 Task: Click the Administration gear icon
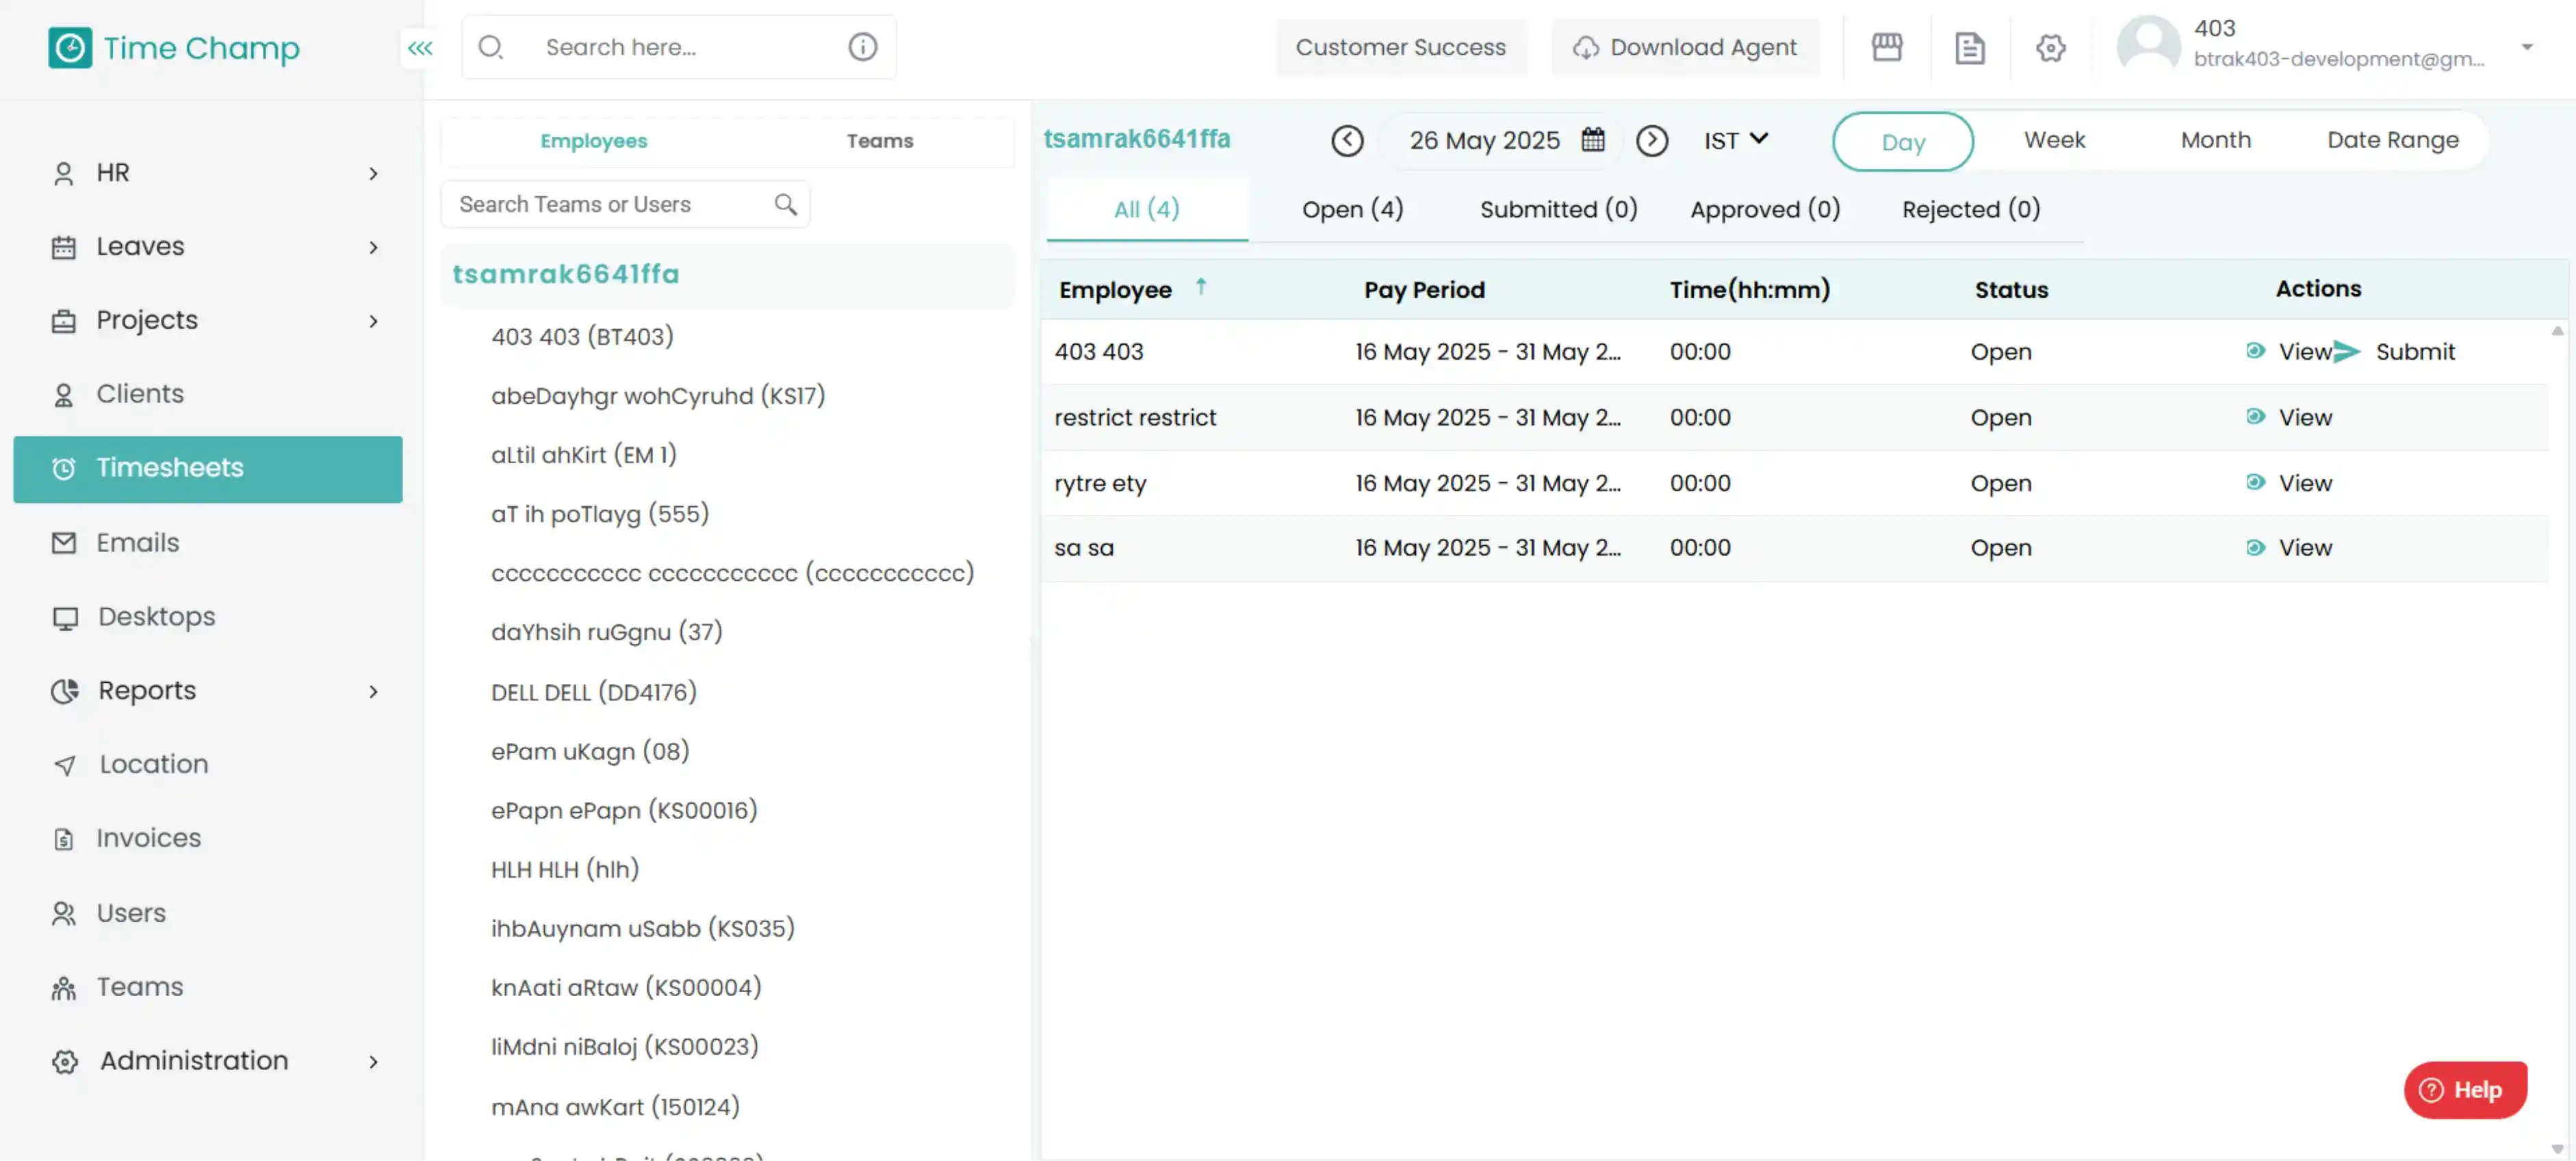pos(65,1062)
